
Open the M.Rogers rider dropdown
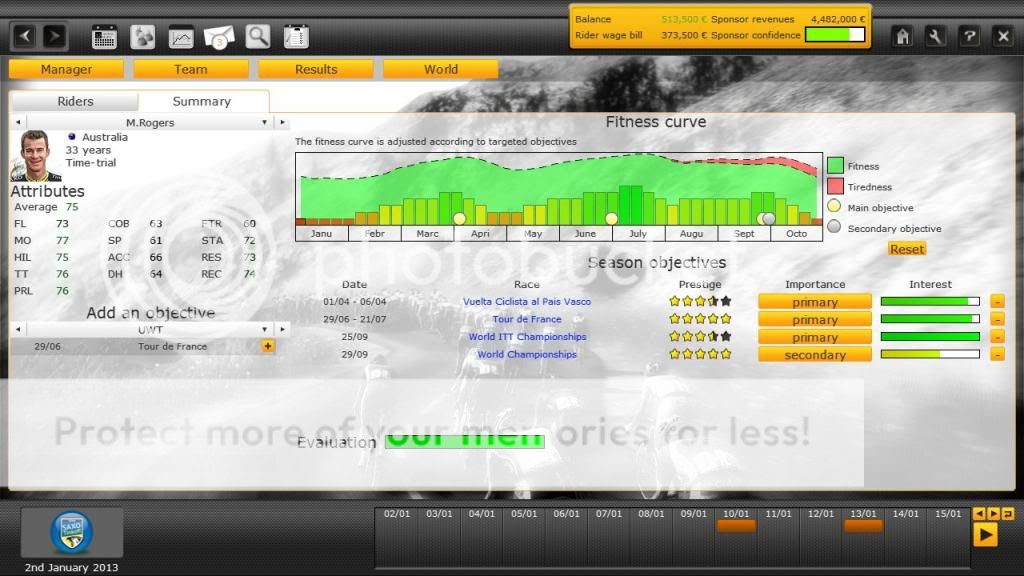(x=265, y=122)
